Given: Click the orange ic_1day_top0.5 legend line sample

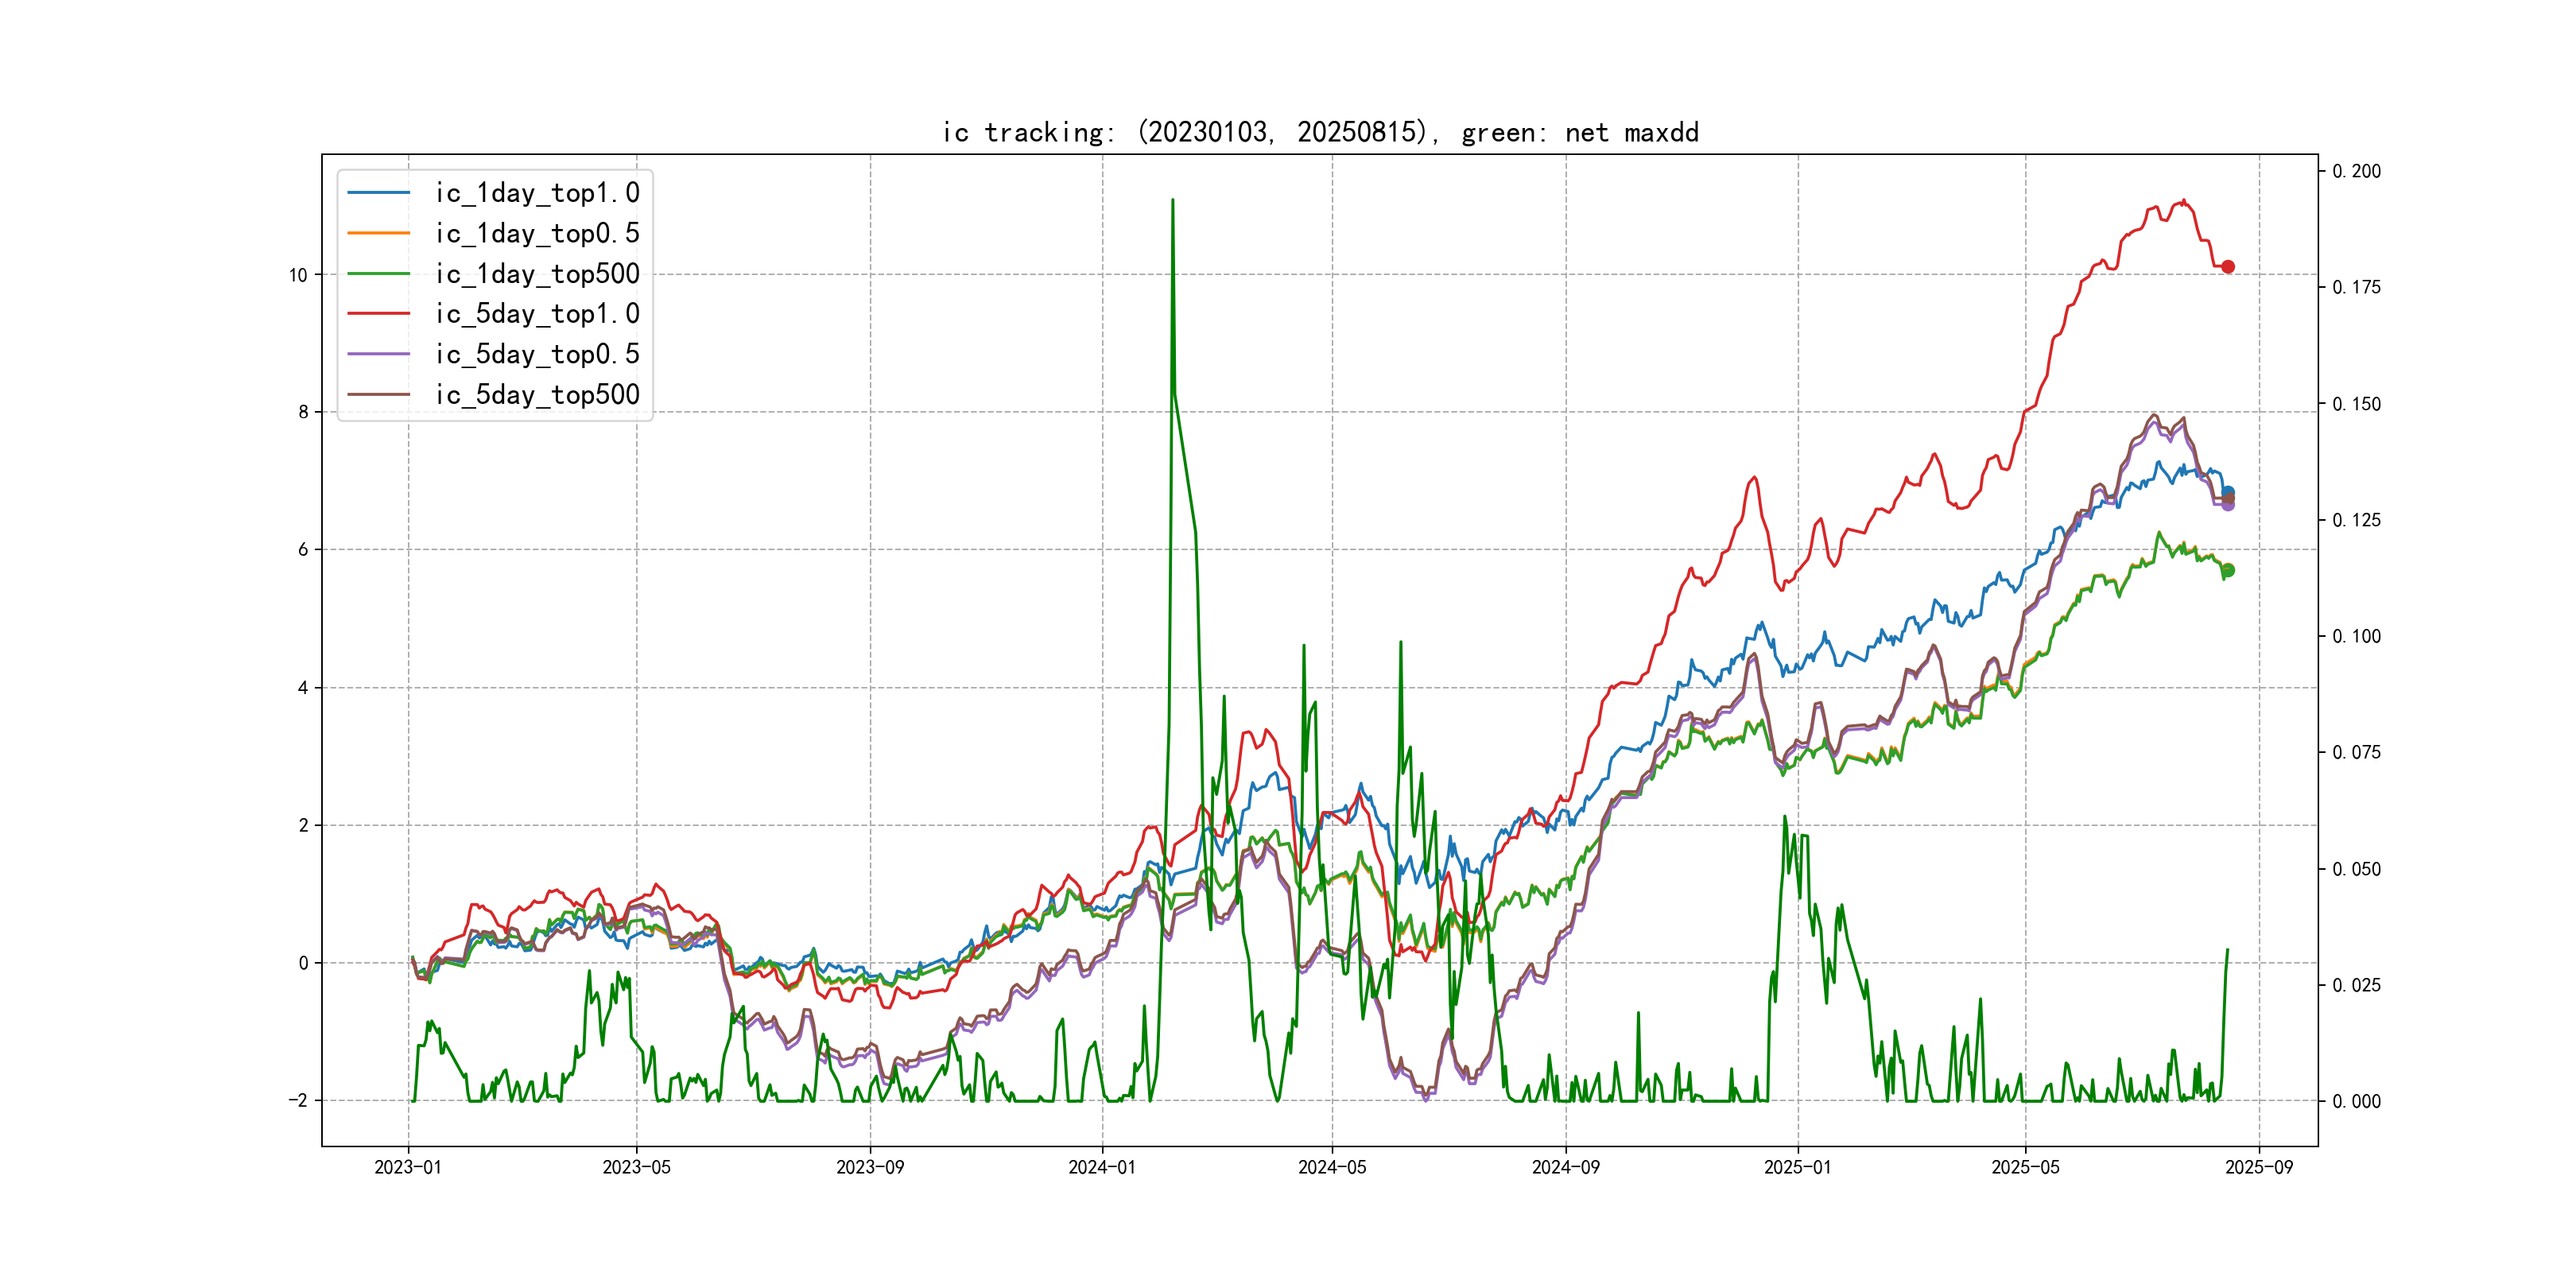Looking at the screenshot, I should click(x=378, y=233).
